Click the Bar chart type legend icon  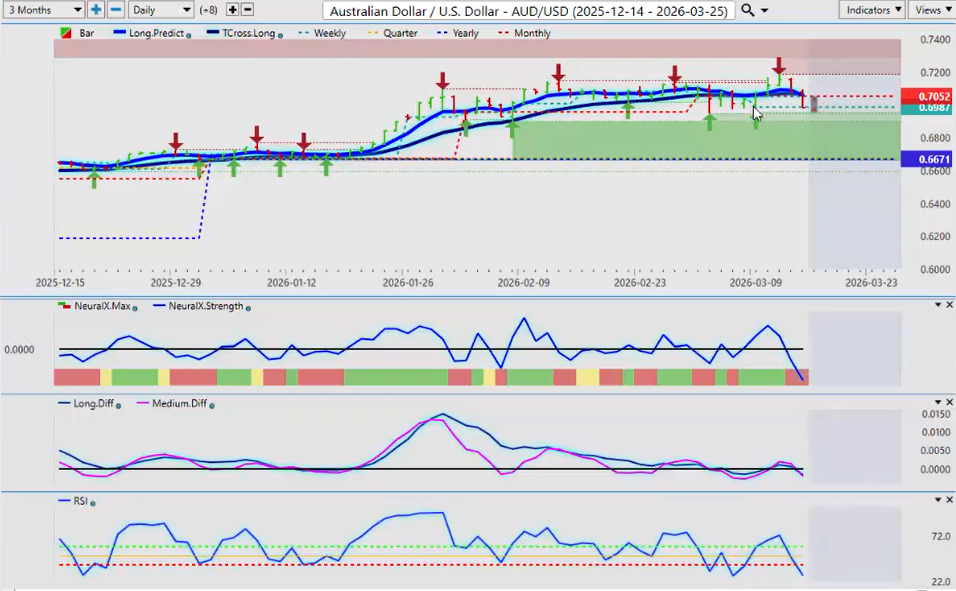66,33
